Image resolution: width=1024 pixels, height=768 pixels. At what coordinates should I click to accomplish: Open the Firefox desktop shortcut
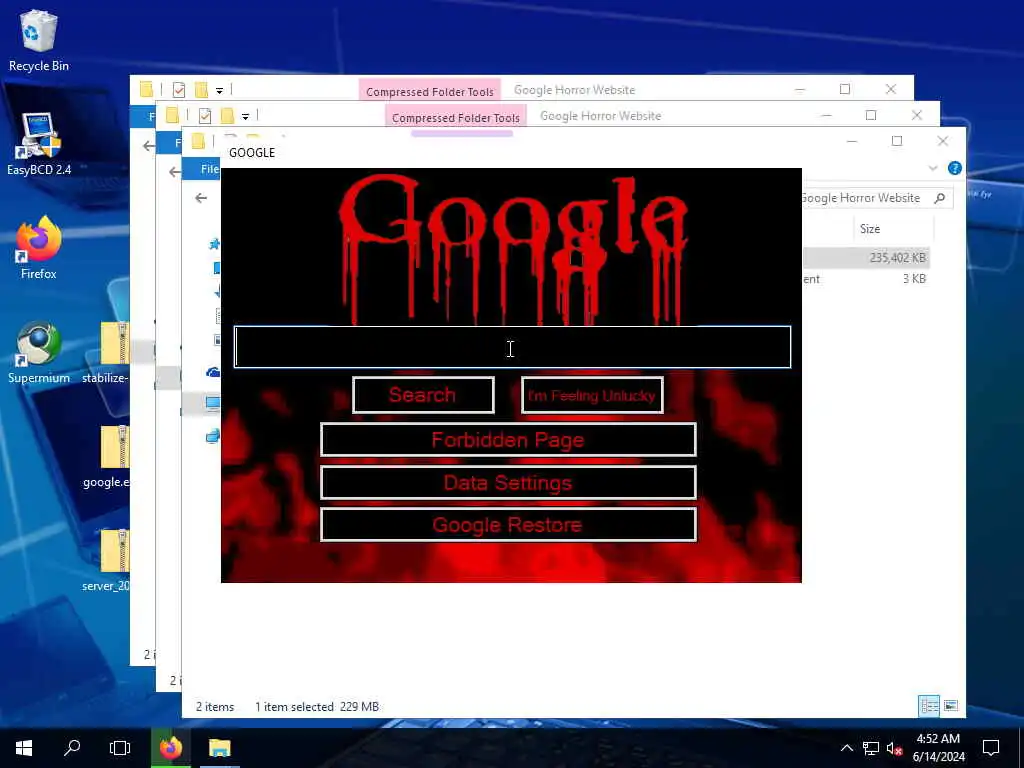[x=39, y=248]
